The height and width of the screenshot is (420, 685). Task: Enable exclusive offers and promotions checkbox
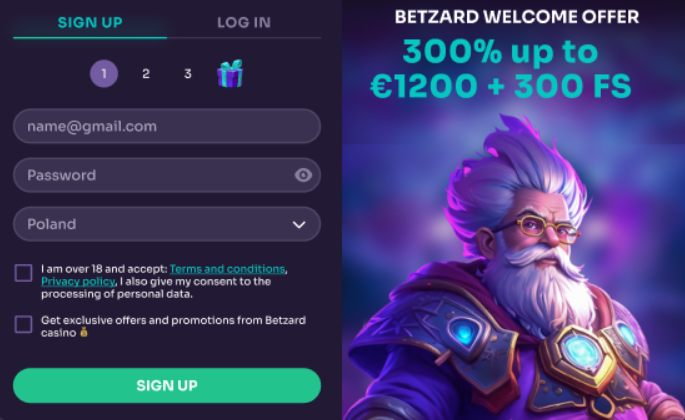coord(24,325)
